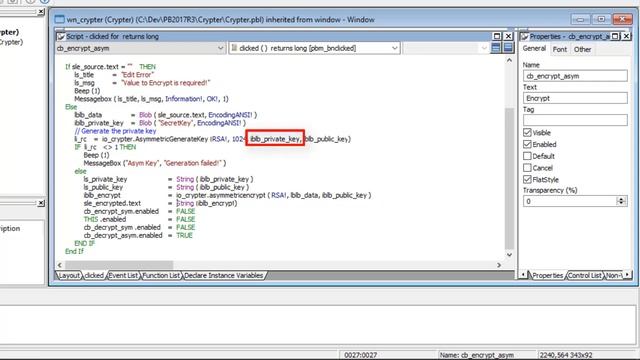640x360 pixels.
Task: Click the Name field containing cb_encrypt_asym
Action: 575,76
